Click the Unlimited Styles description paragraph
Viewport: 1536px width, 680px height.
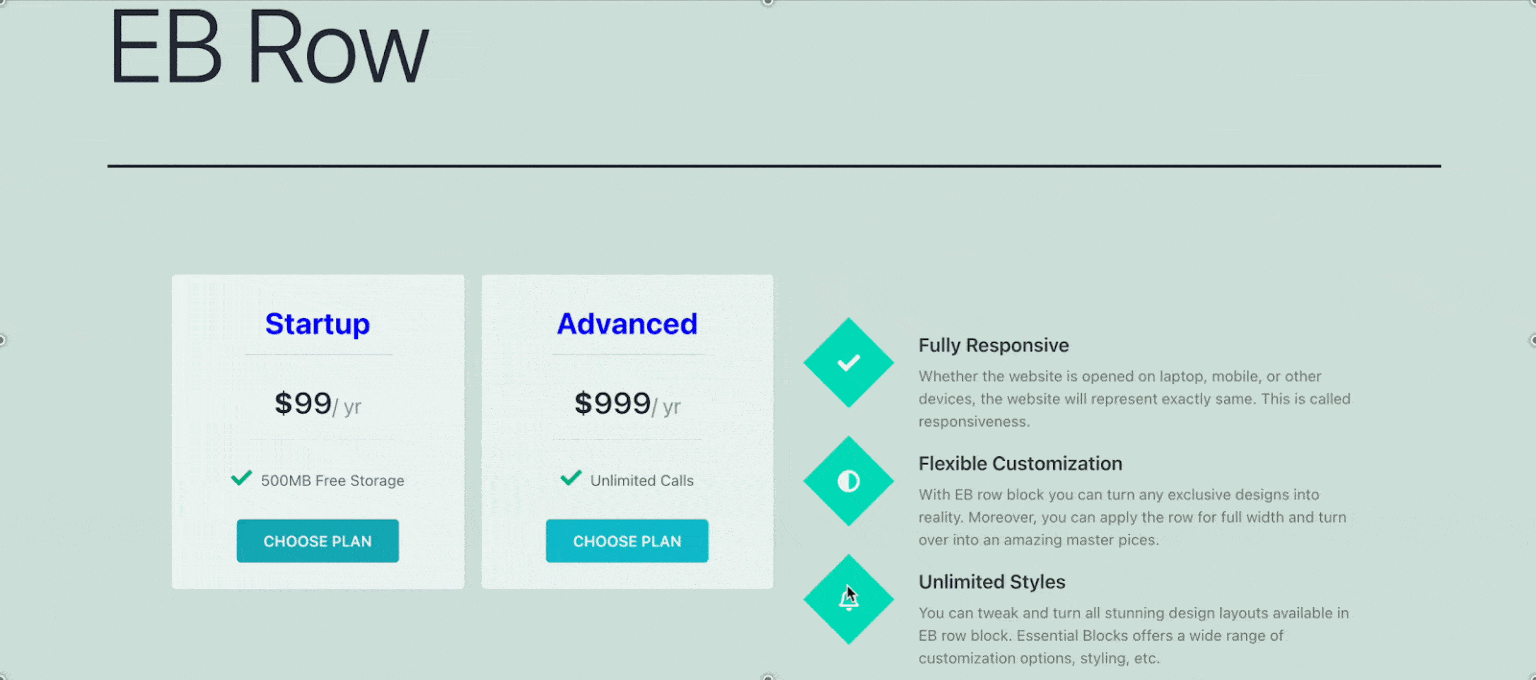[x=1134, y=636]
